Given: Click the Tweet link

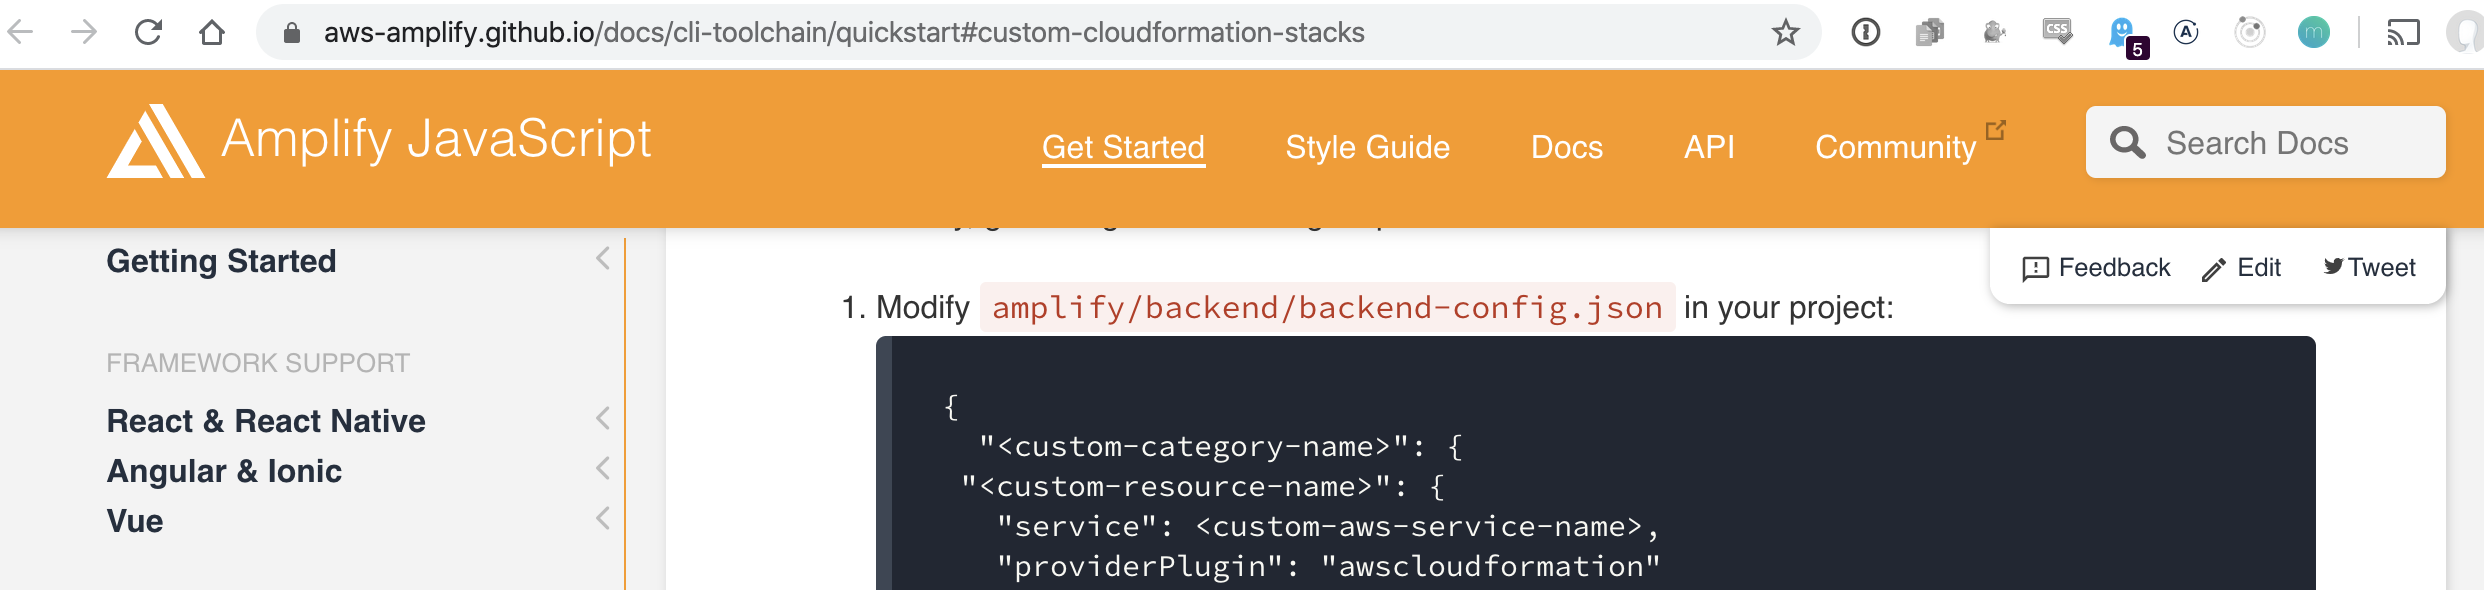Looking at the screenshot, I should click(2369, 267).
